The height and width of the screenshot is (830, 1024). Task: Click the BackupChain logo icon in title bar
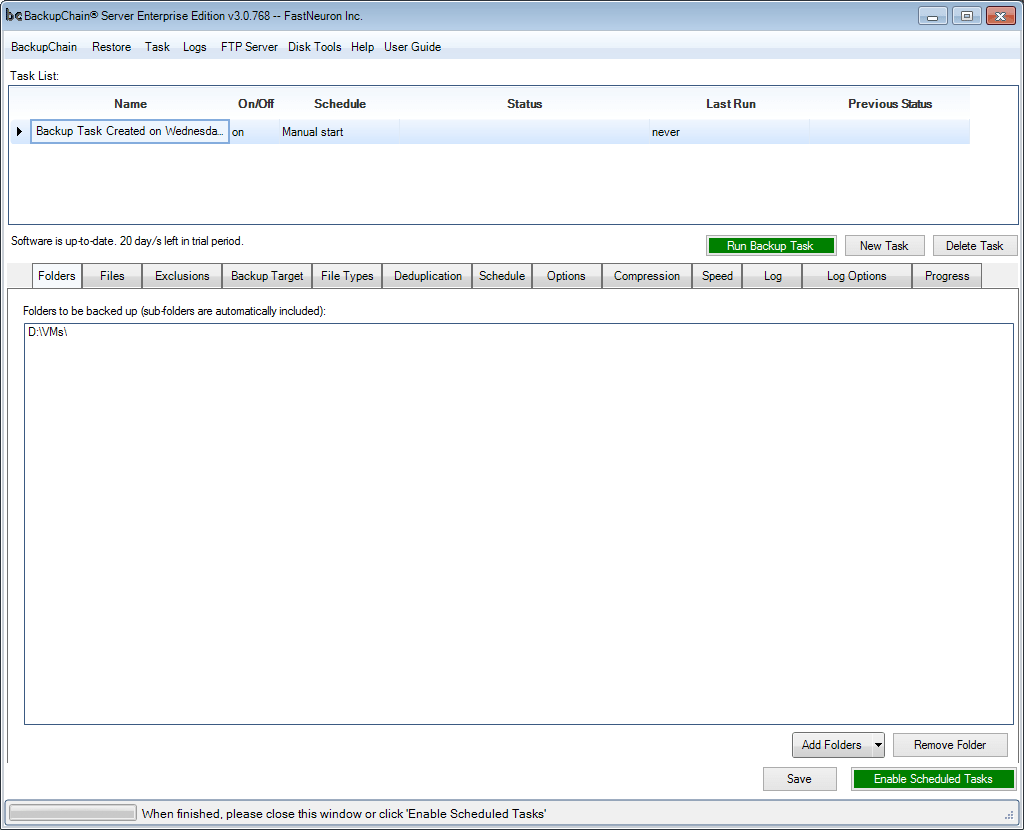coord(14,15)
